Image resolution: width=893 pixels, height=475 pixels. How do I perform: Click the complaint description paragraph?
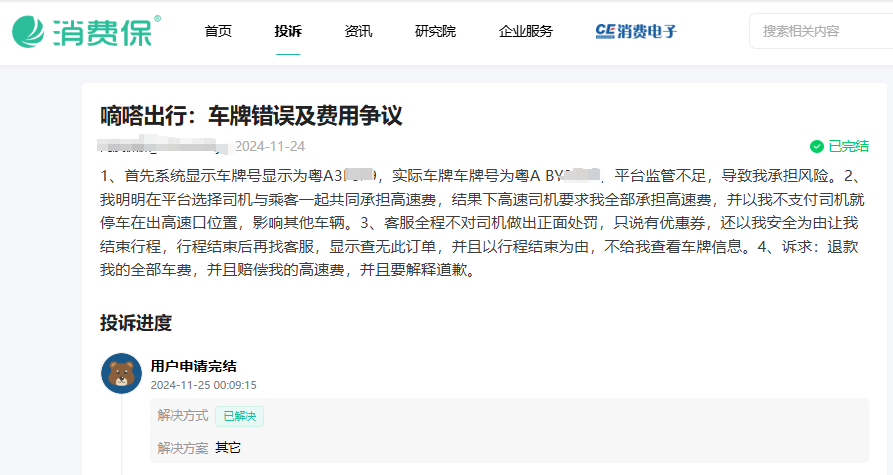click(483, 223)
